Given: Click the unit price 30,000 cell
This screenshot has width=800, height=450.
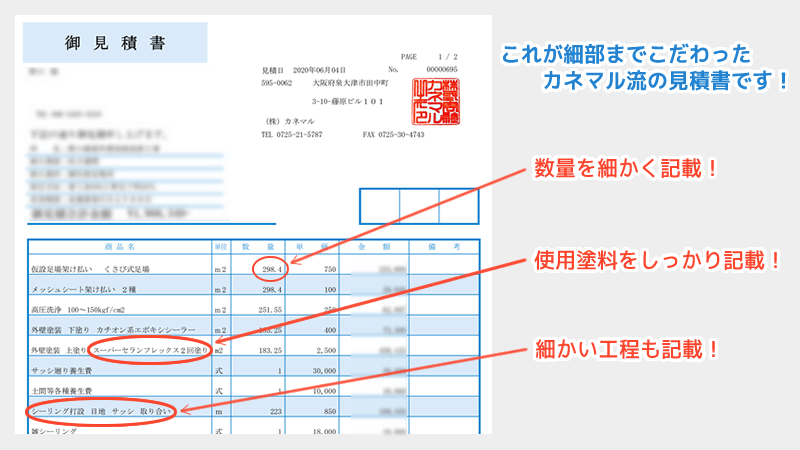Looking at the screenshot, I should pos(320,370).
